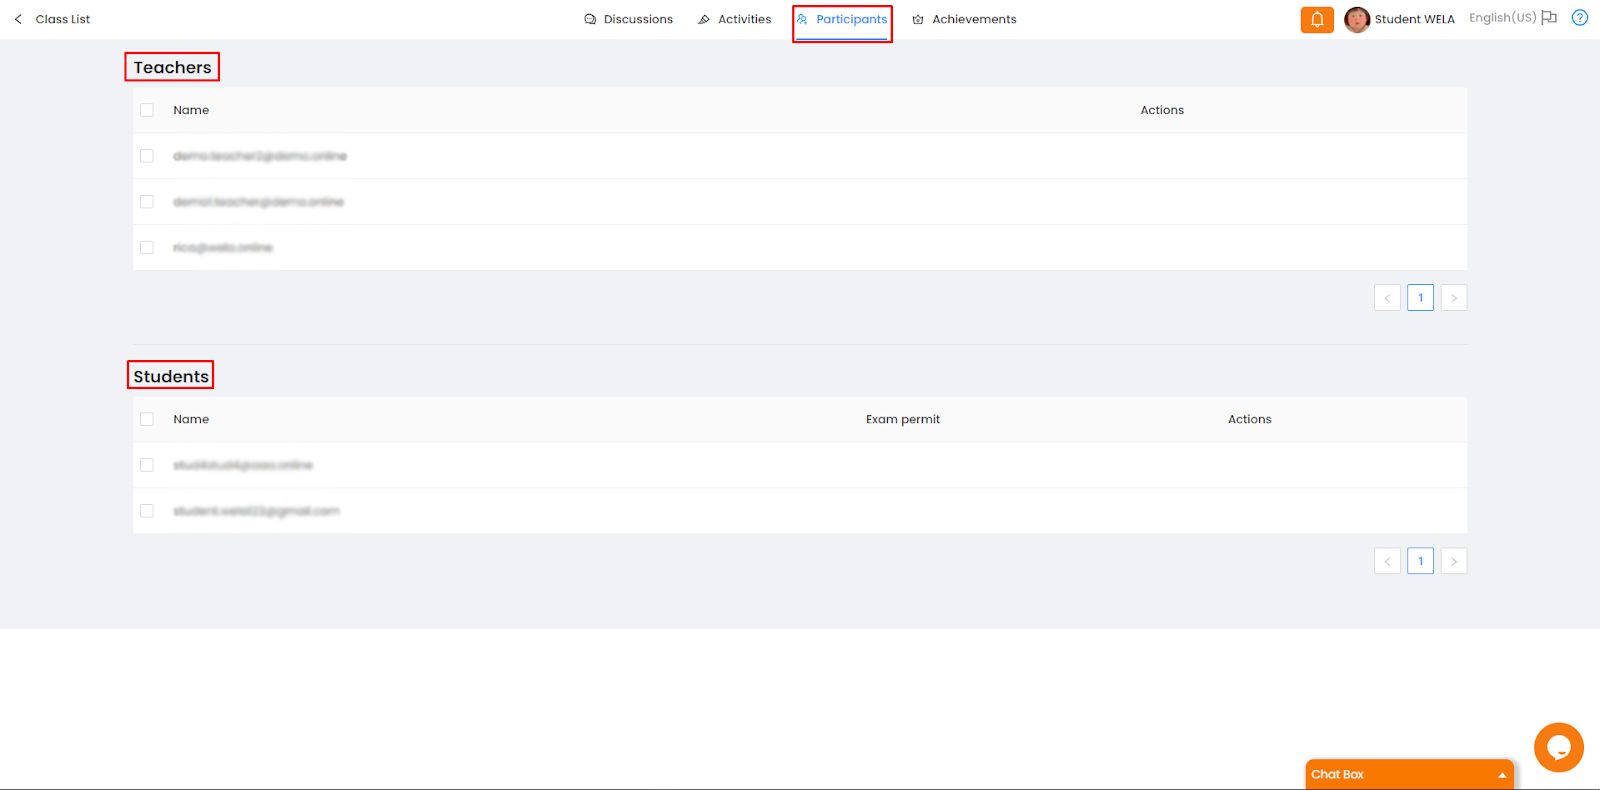The width and height of the screenshot is (1600, 790).
Task: Tick the last student row checkbox
Action: coord(147,511)
